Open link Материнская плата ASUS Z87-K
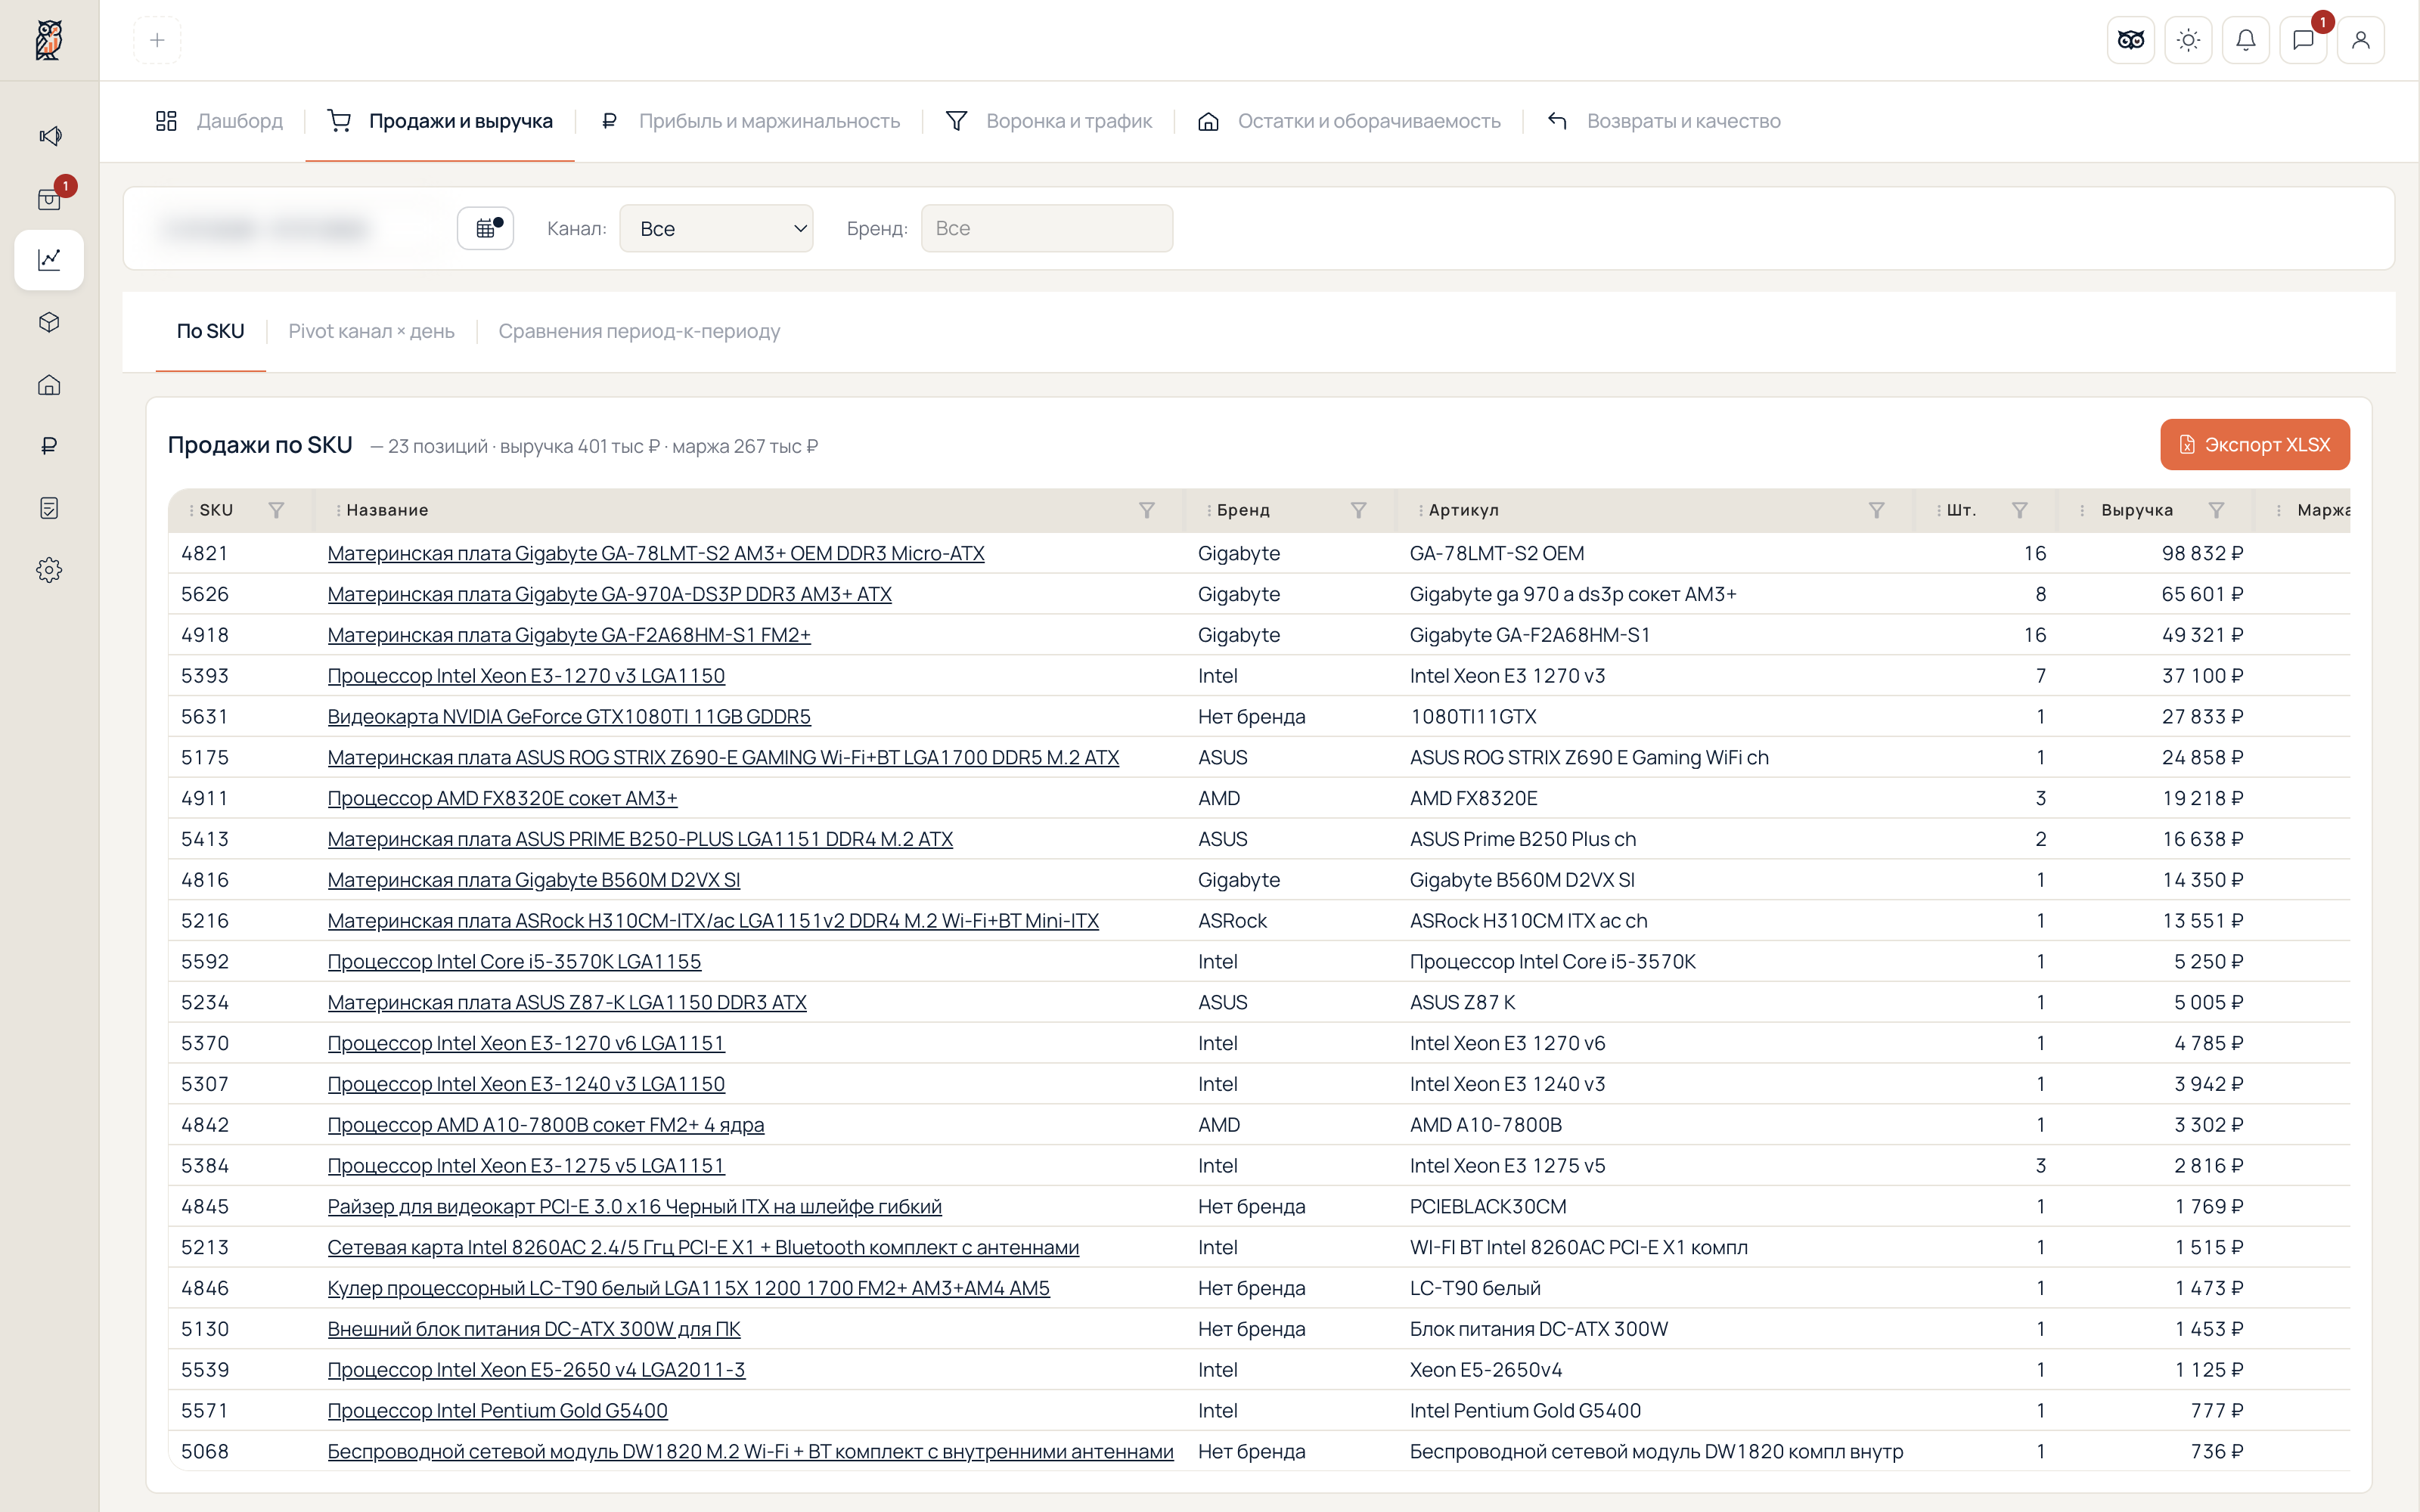2420x1512 pixels. [x=567, y=1002]
